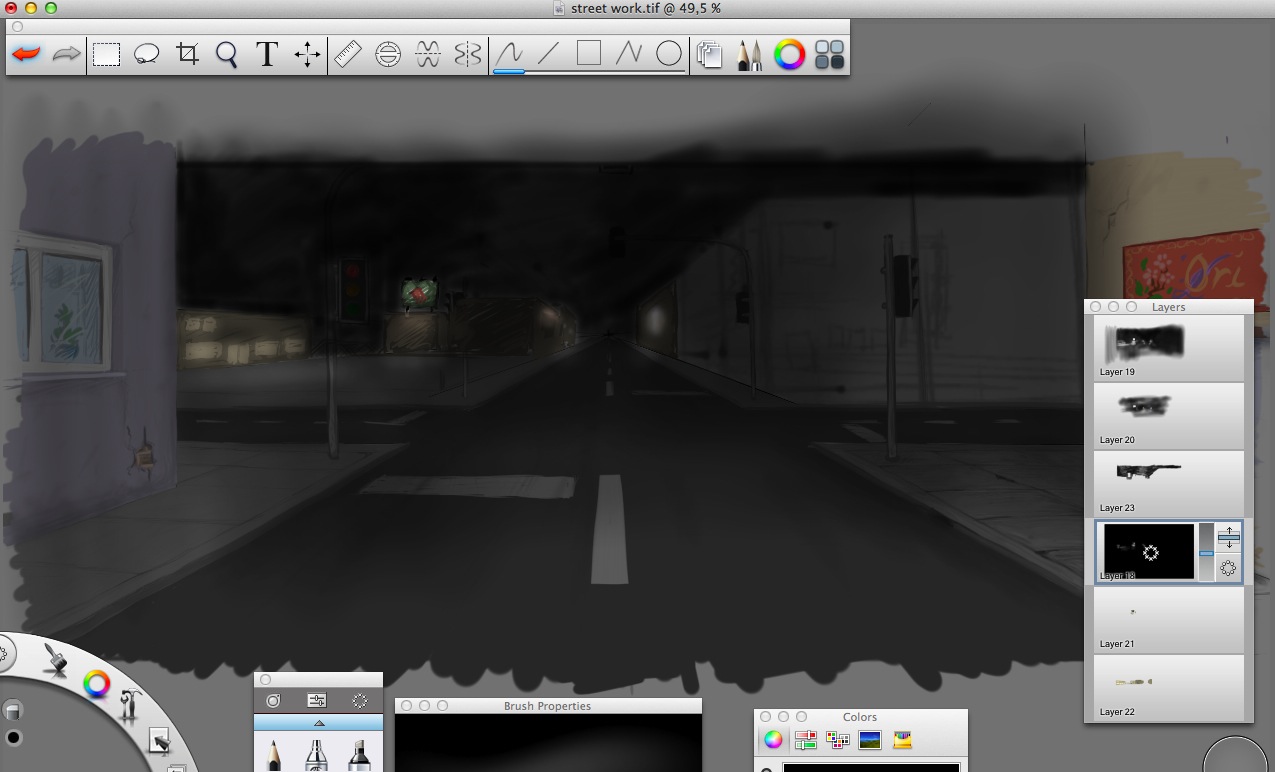
Task: Toggle the Ruler guide
Action: pos(347,54)
